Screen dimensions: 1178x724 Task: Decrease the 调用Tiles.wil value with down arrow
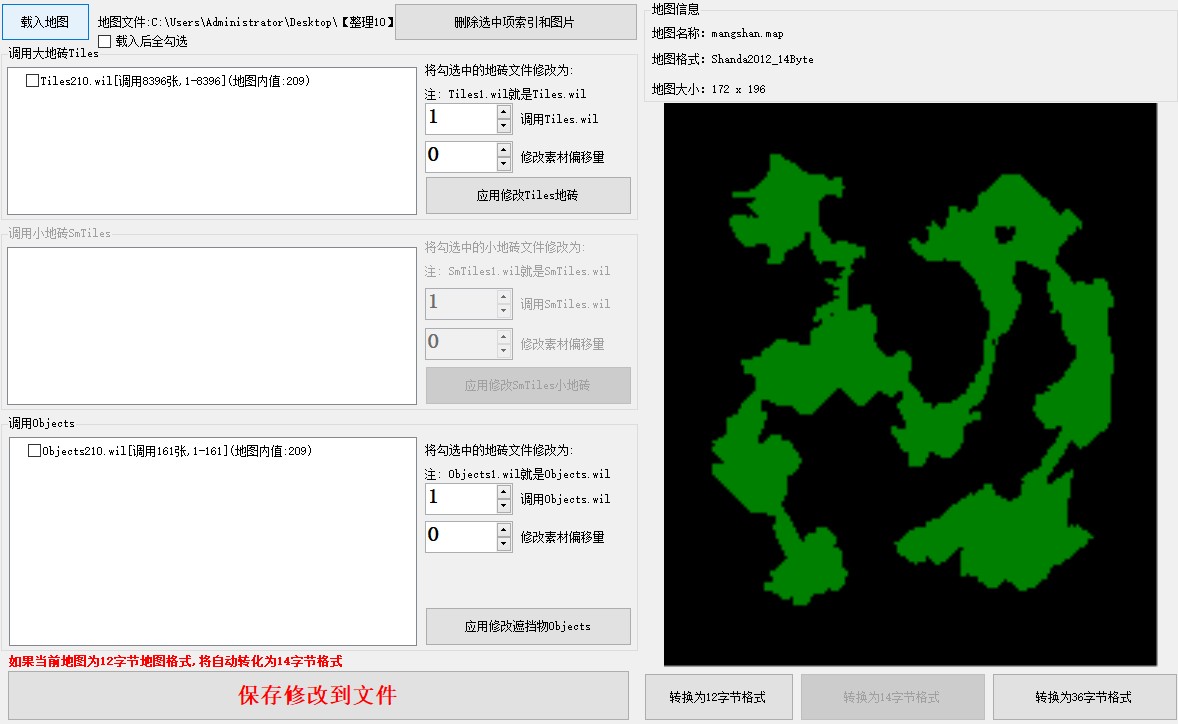pyautogui.click(x=504, y=126)
